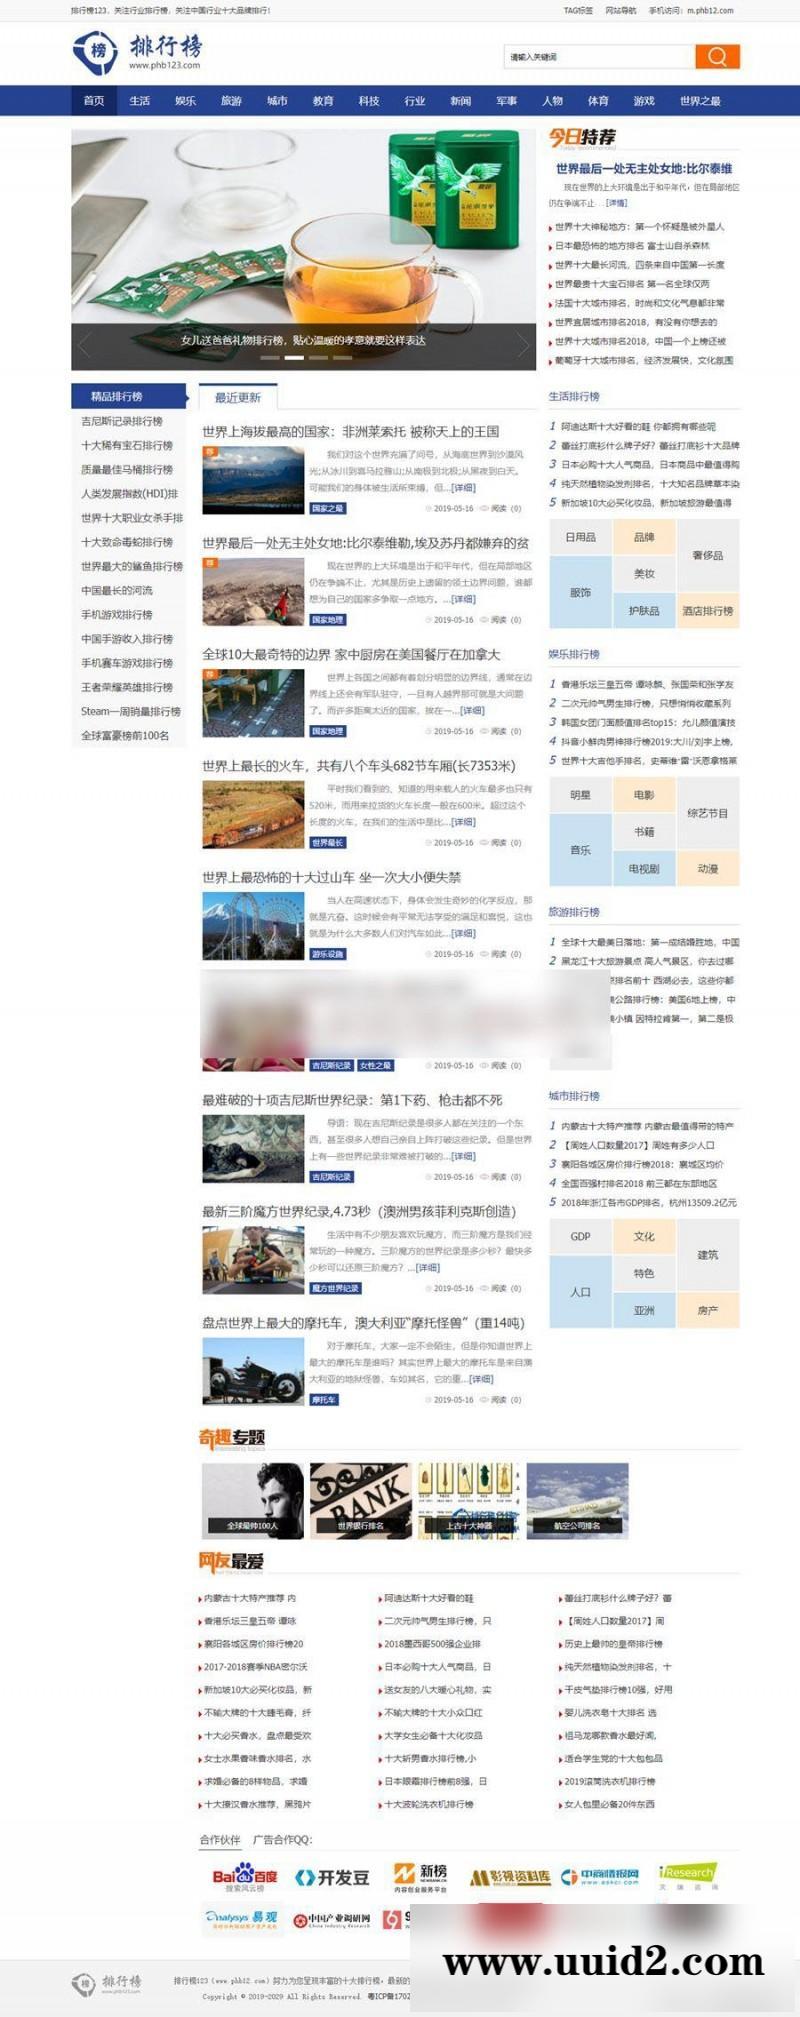
Task: Select the 最近更新 tab
Action: pyautogui.click(x=238, y=397)
